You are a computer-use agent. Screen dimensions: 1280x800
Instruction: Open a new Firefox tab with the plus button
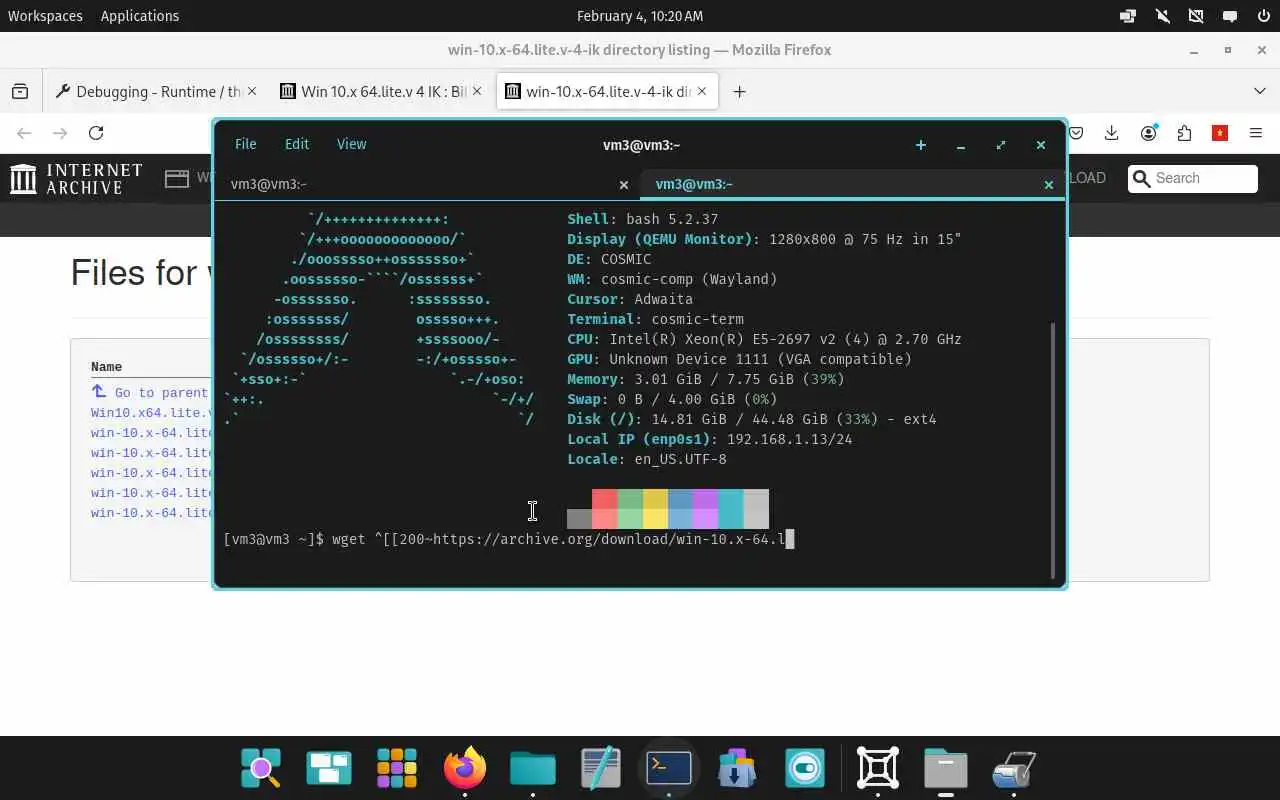click(739, 91)
